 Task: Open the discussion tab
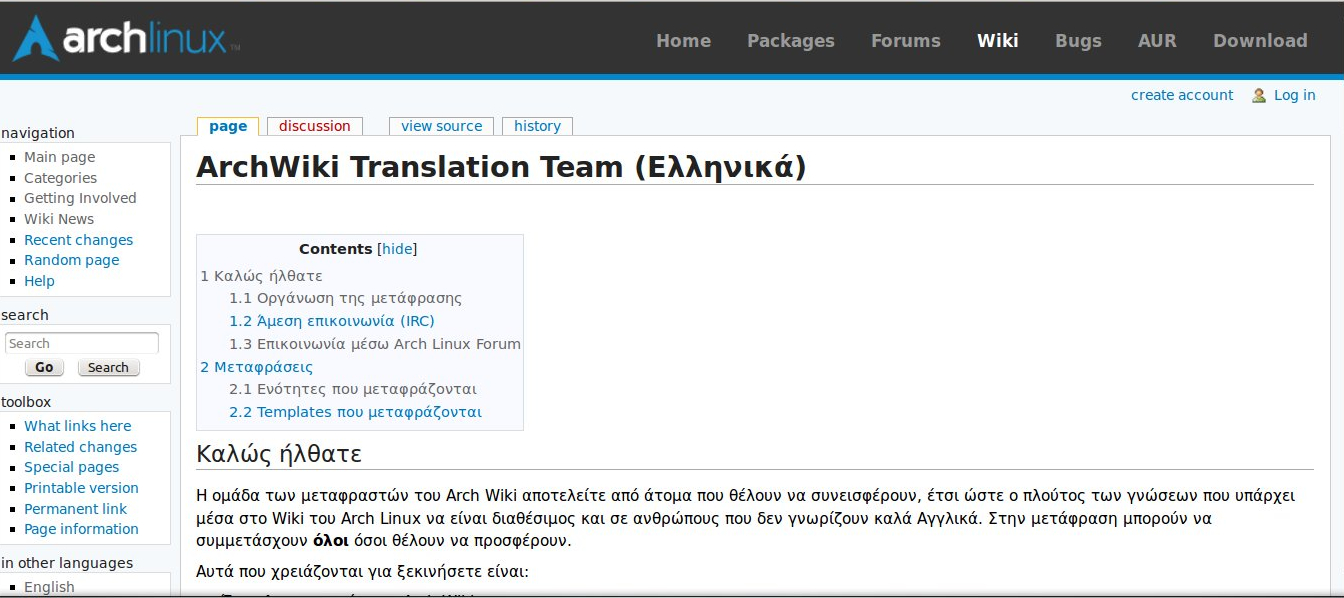tap(314, 126)
